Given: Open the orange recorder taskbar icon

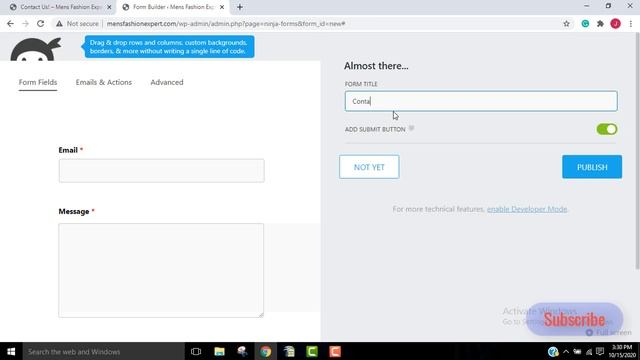Looking at the screenshot, I should point(335,351).
